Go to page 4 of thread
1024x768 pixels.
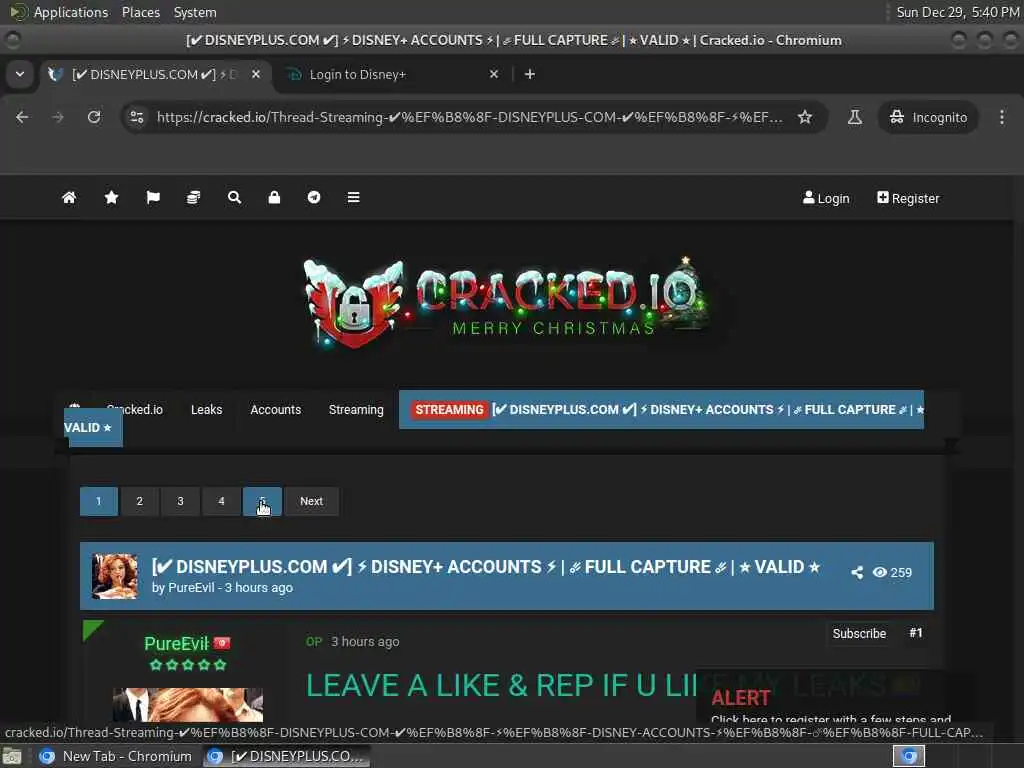click(221, 501)
